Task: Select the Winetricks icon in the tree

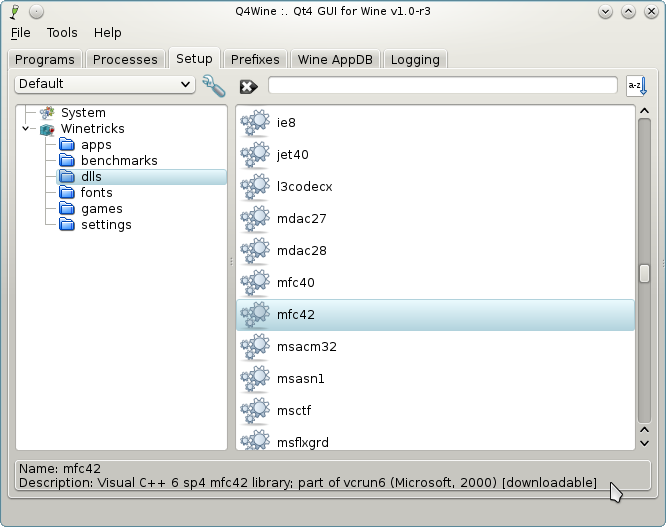Action: (46, 129)
